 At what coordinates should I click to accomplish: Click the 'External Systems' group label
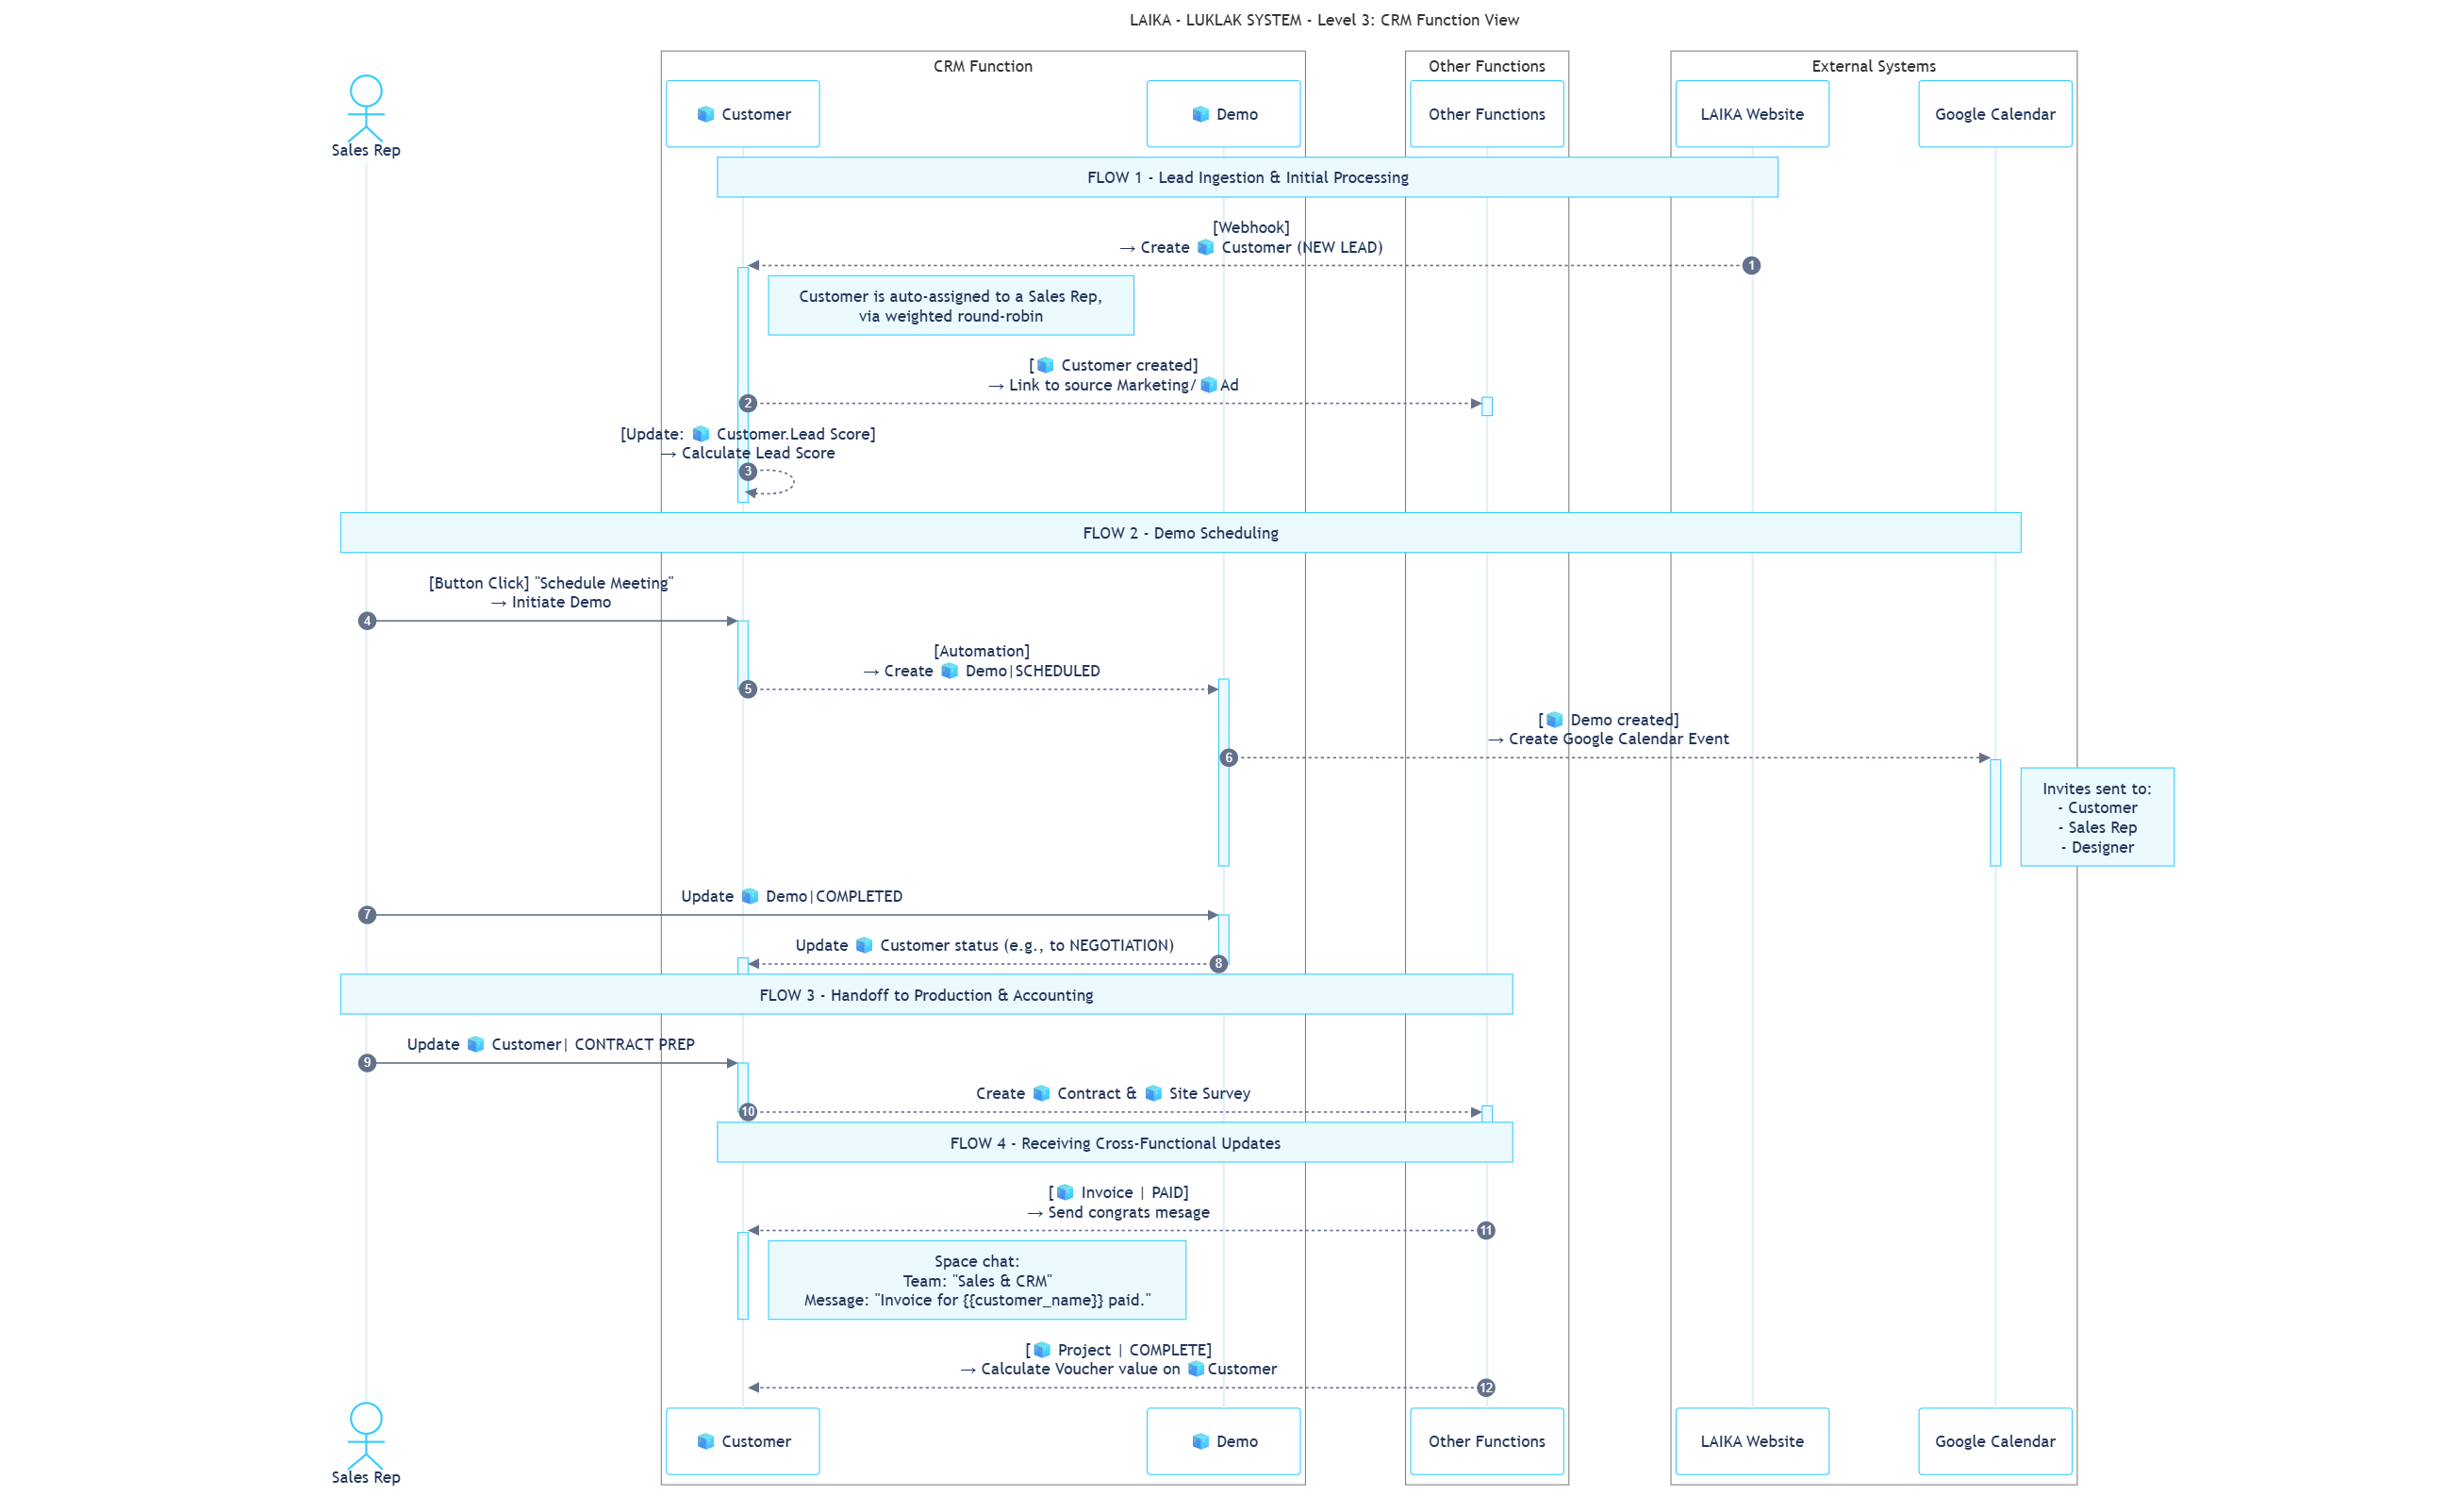click(x=1874, y=66)
